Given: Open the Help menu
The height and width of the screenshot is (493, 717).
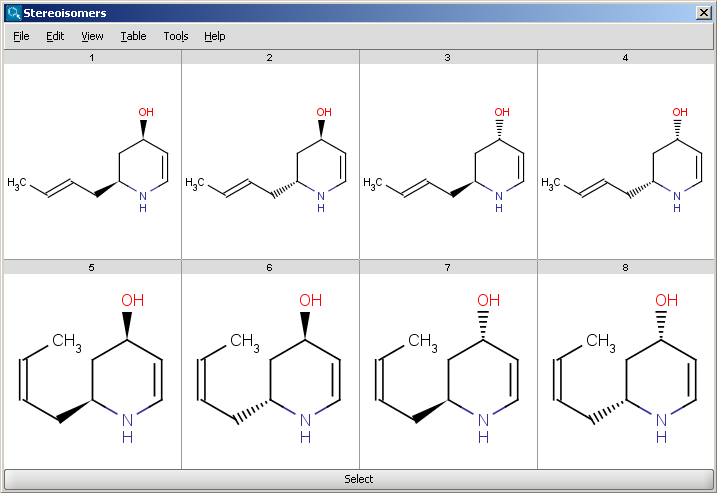Looking at the screenshot, I should (x=215, y=36).
